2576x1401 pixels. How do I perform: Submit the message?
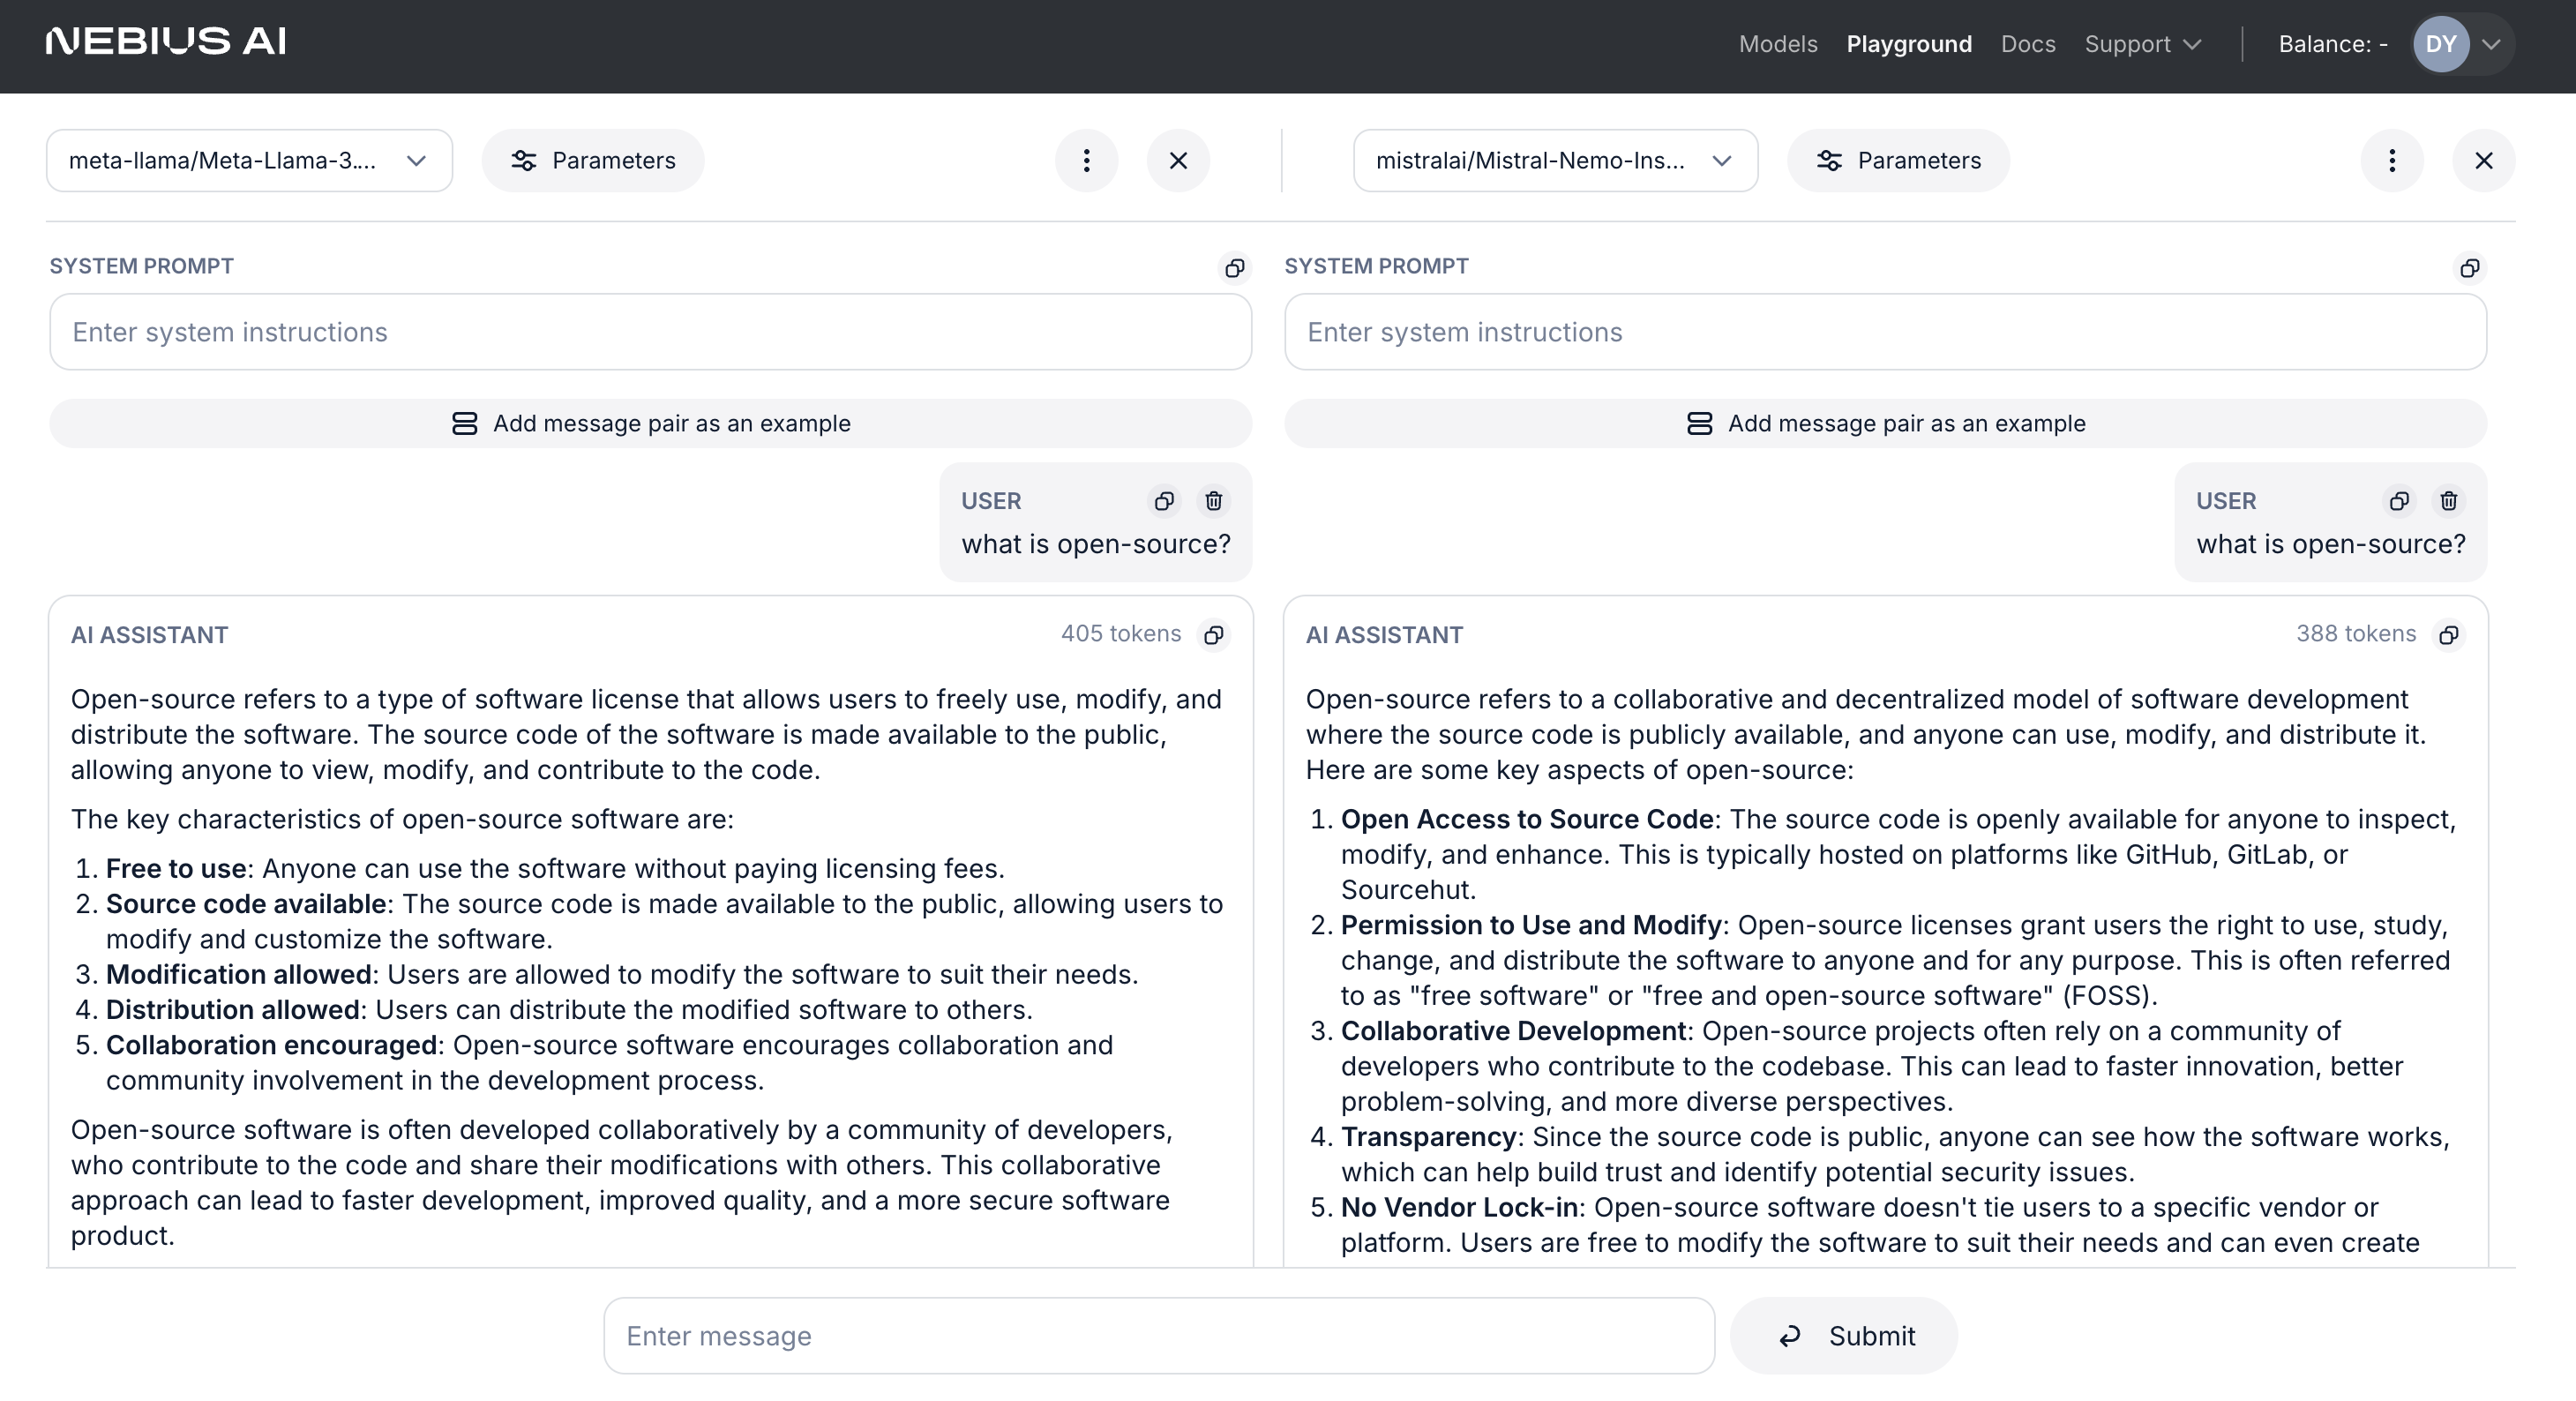pos(1844,1335)
